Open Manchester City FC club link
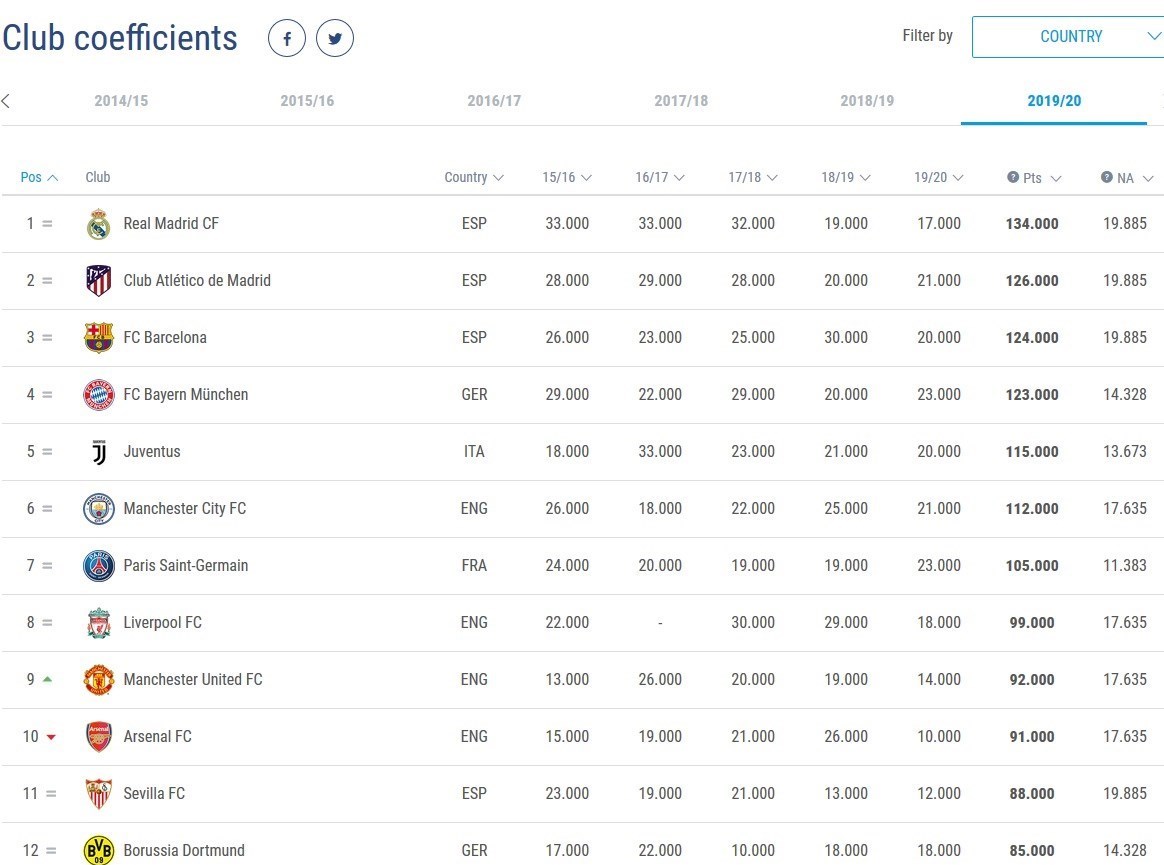This screenshot has height=865, width=1164. click(x=184, y=509)
